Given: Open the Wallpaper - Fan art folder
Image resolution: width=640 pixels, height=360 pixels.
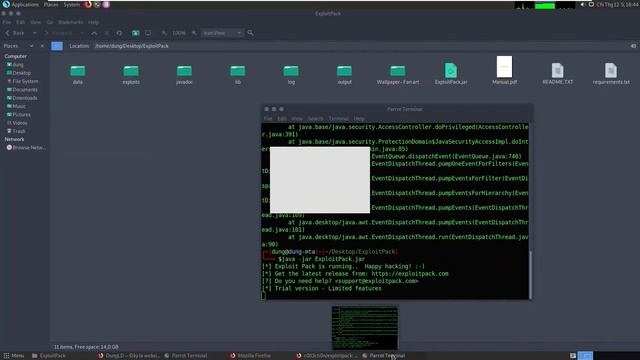Looking at the screenshot, I should (398, 74).
